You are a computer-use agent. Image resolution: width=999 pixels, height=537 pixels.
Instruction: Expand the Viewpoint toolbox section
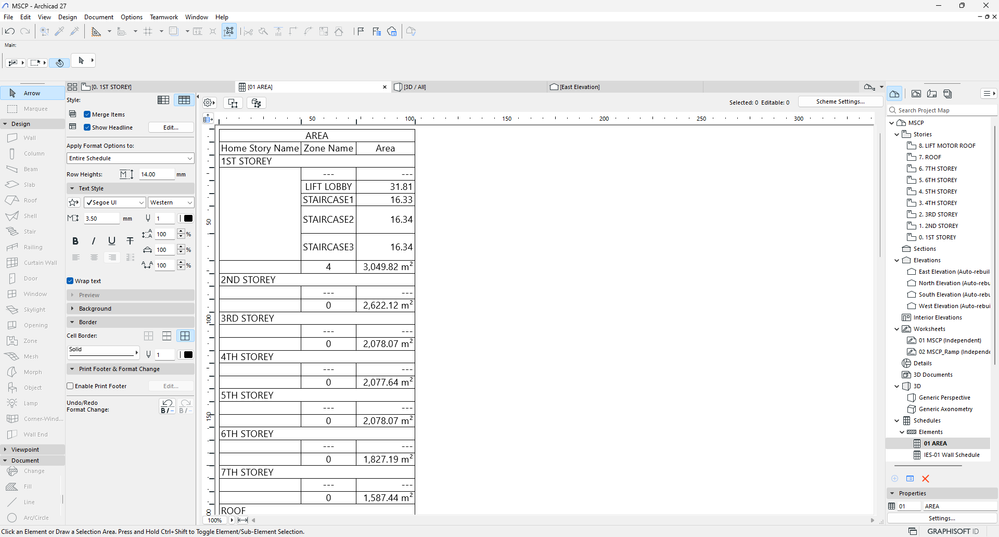(6, 450)
